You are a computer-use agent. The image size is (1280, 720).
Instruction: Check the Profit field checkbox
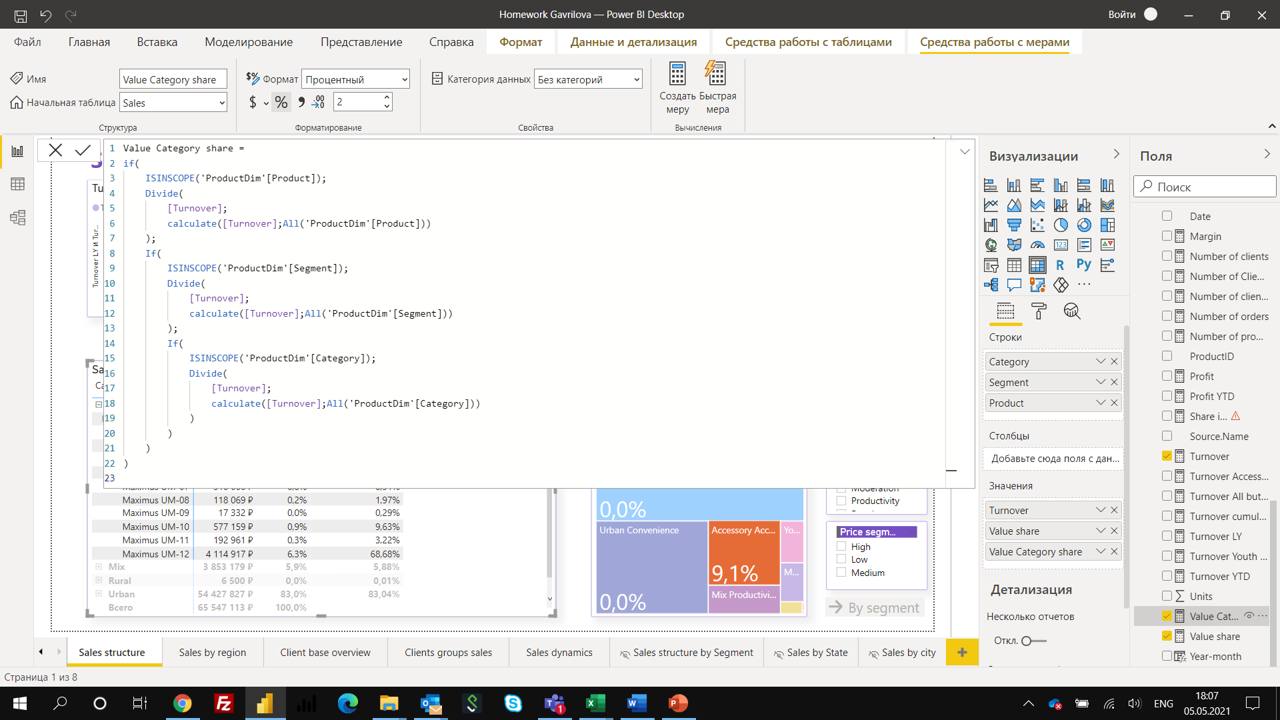(x=1166, y=376)
